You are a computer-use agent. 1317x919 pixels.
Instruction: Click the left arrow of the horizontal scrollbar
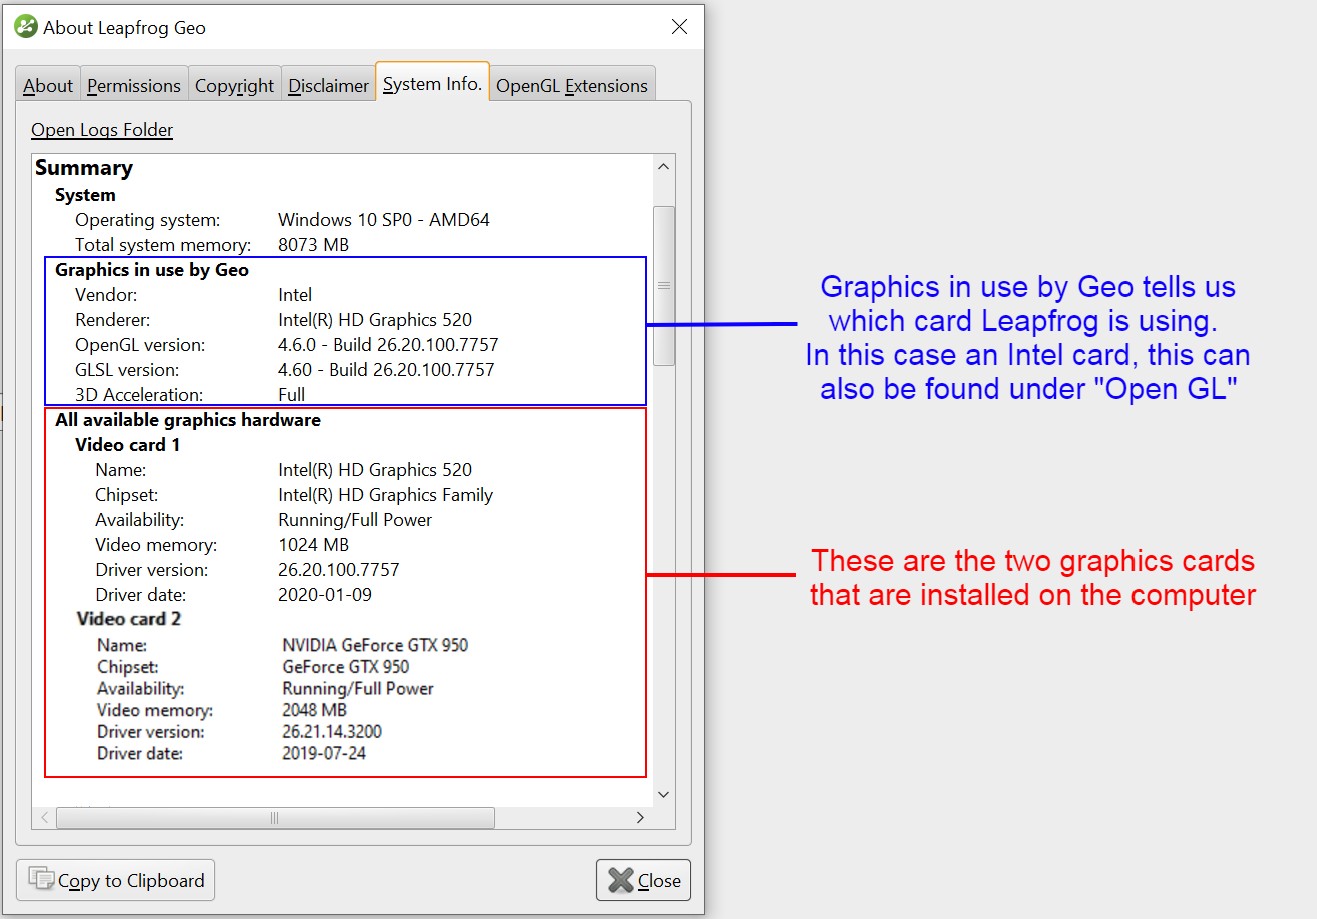click(x=43, y=817)
